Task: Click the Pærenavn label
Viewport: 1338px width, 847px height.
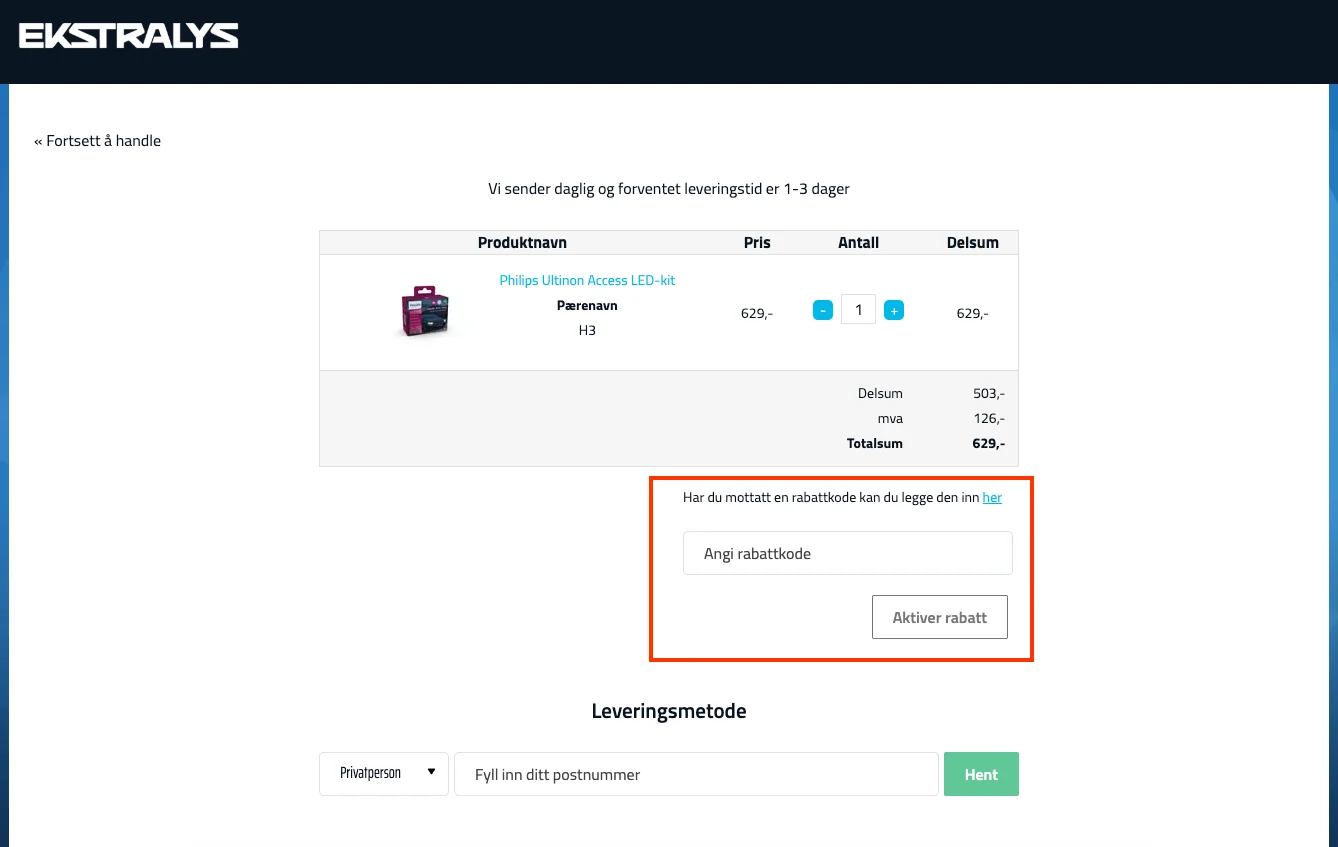Action: [587, 305]
